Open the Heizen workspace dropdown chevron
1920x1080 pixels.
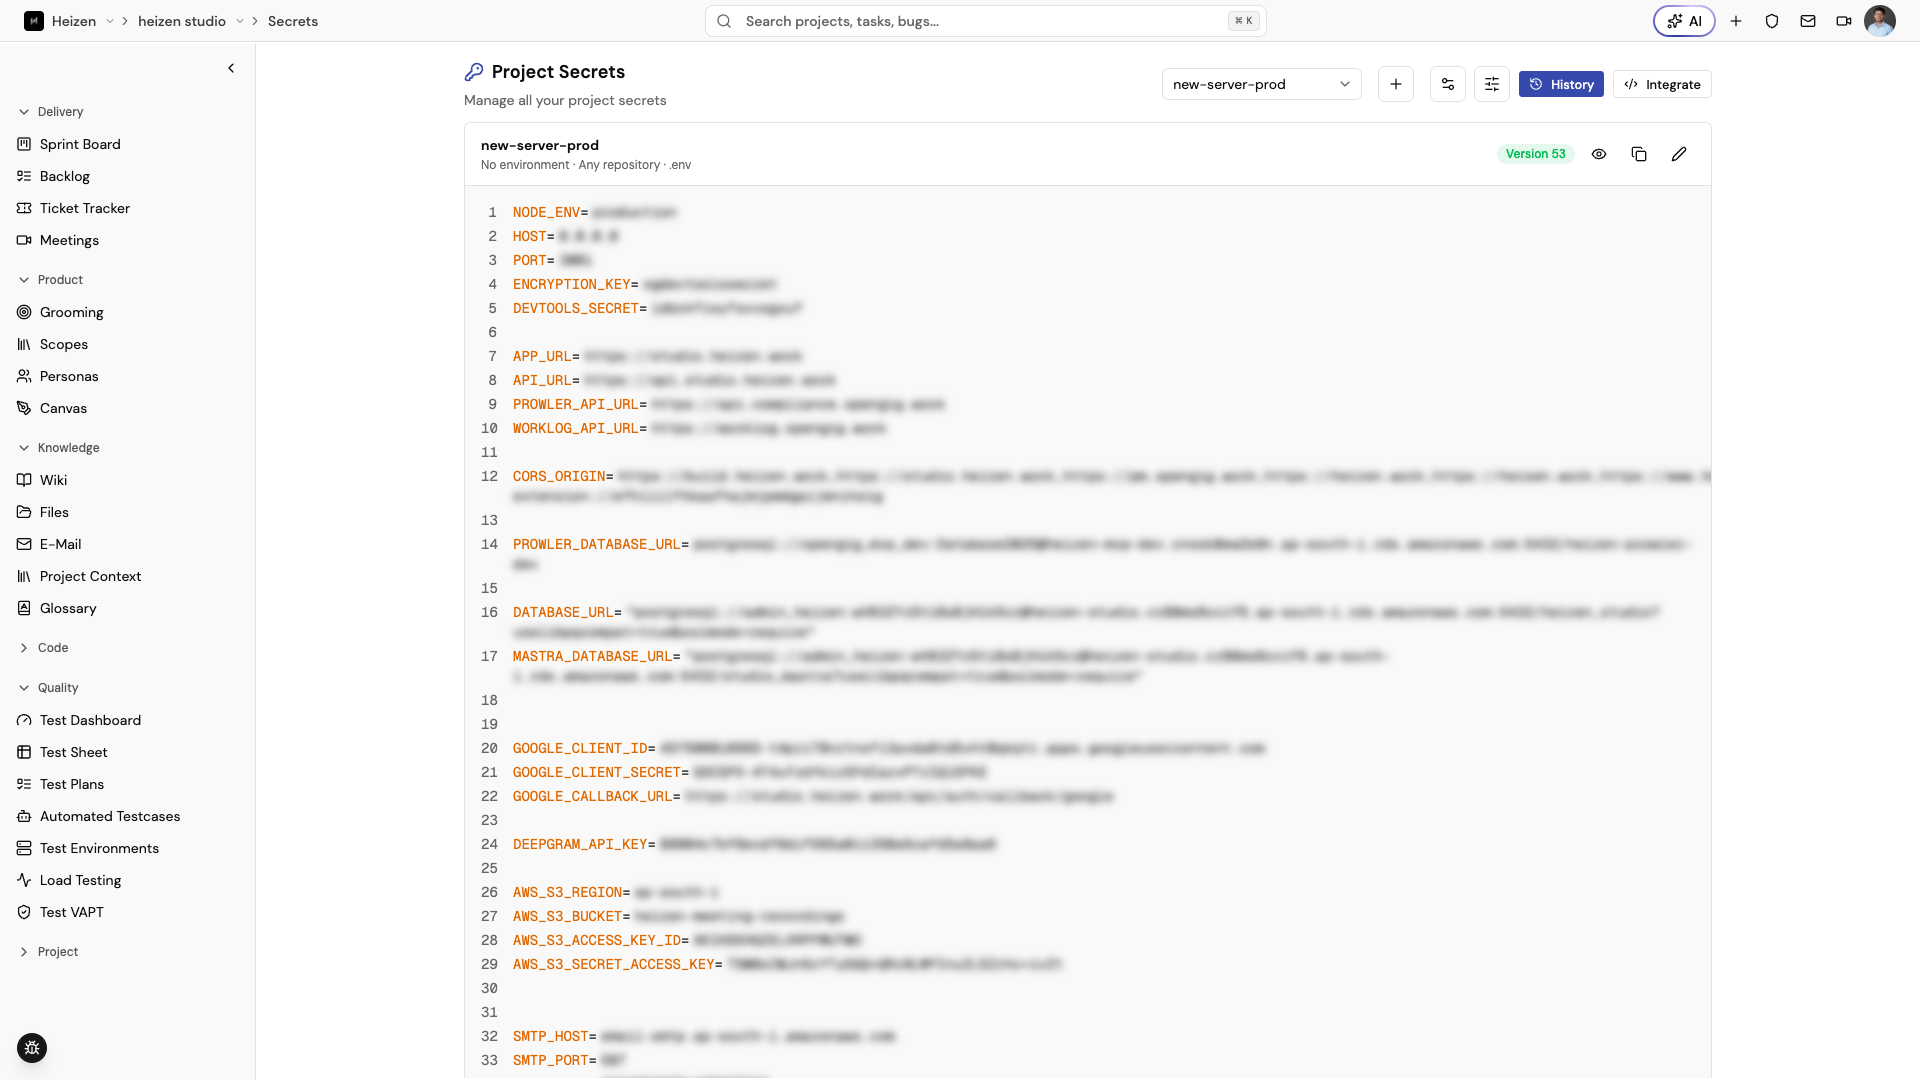pyautogui.click(x=110, y=21)
